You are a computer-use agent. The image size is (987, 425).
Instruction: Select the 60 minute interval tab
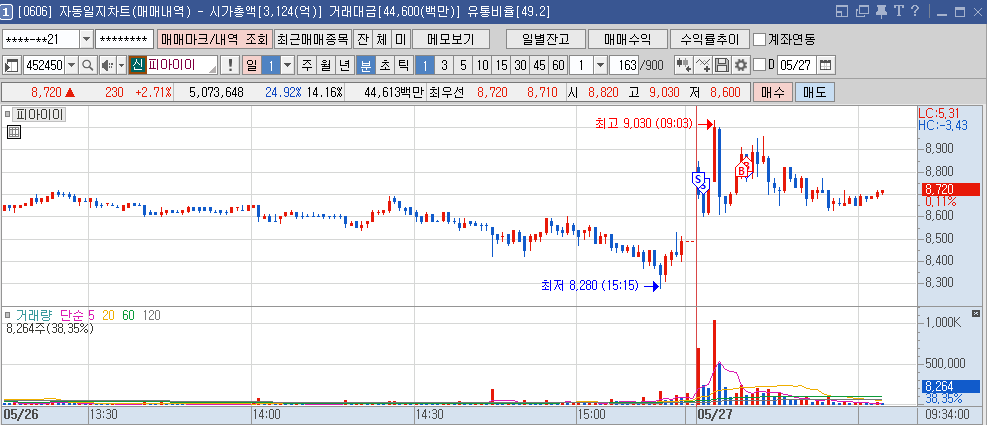(558, 65)
